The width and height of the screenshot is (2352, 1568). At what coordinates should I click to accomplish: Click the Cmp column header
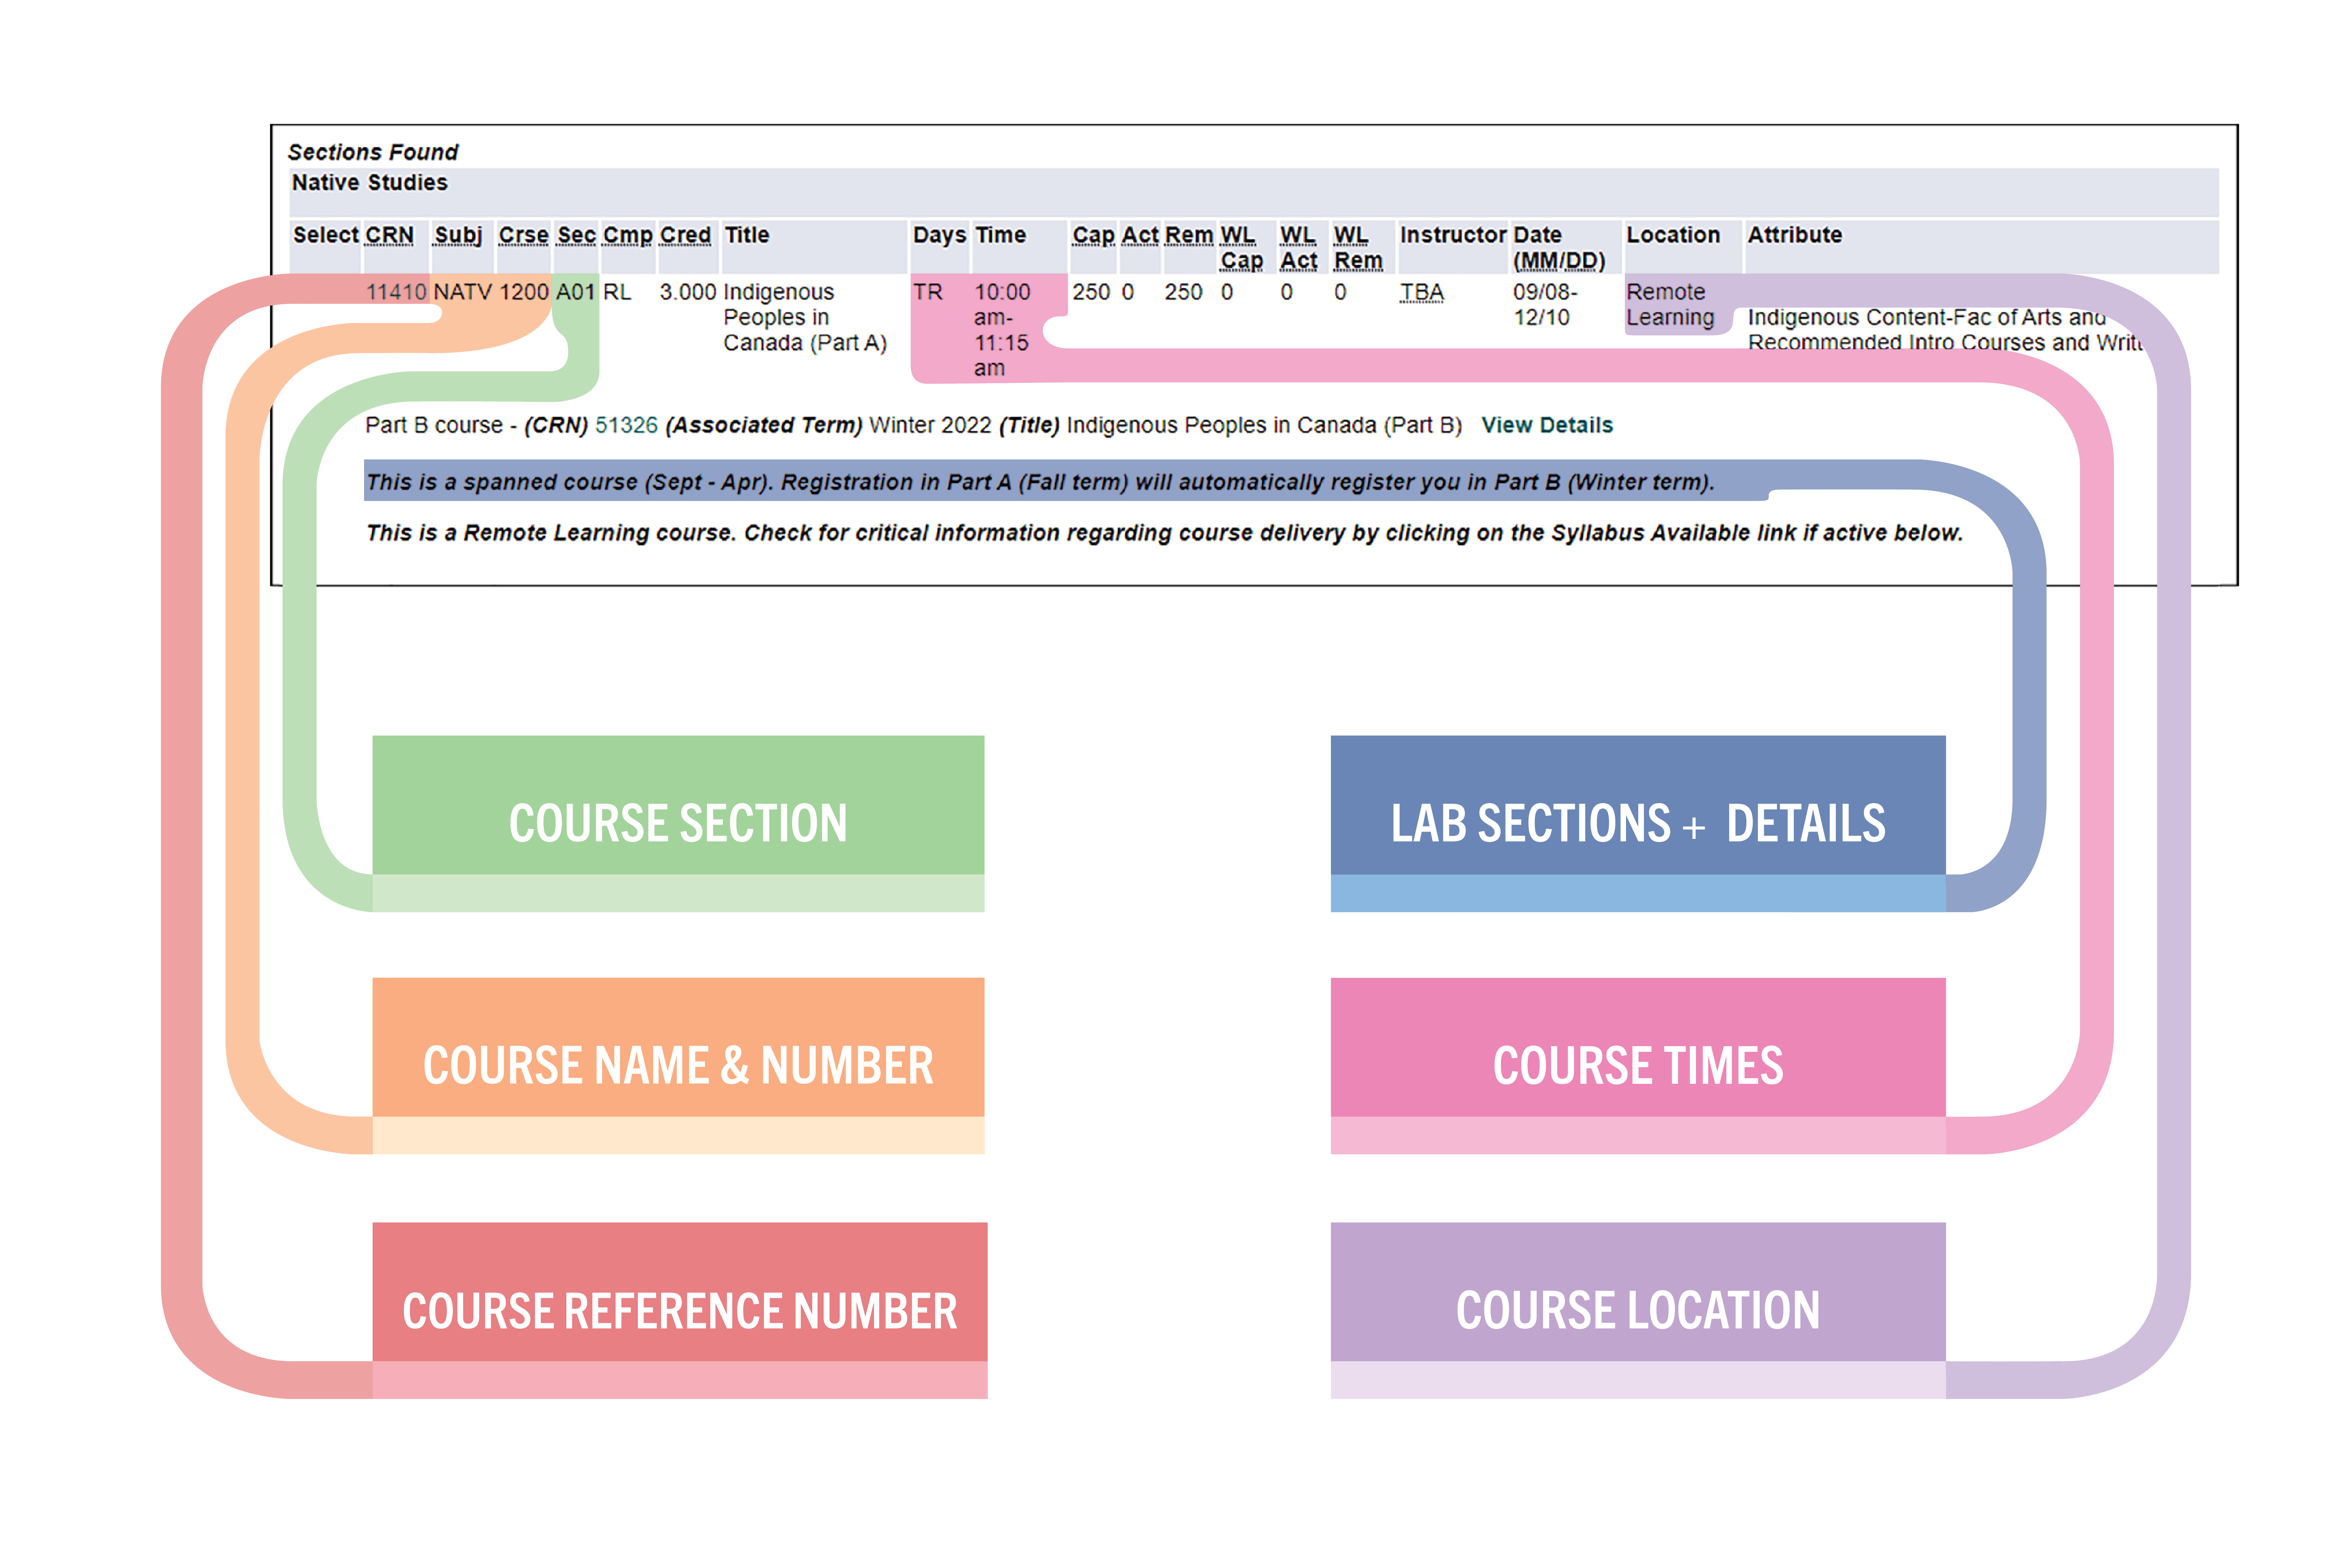(627, 235)
